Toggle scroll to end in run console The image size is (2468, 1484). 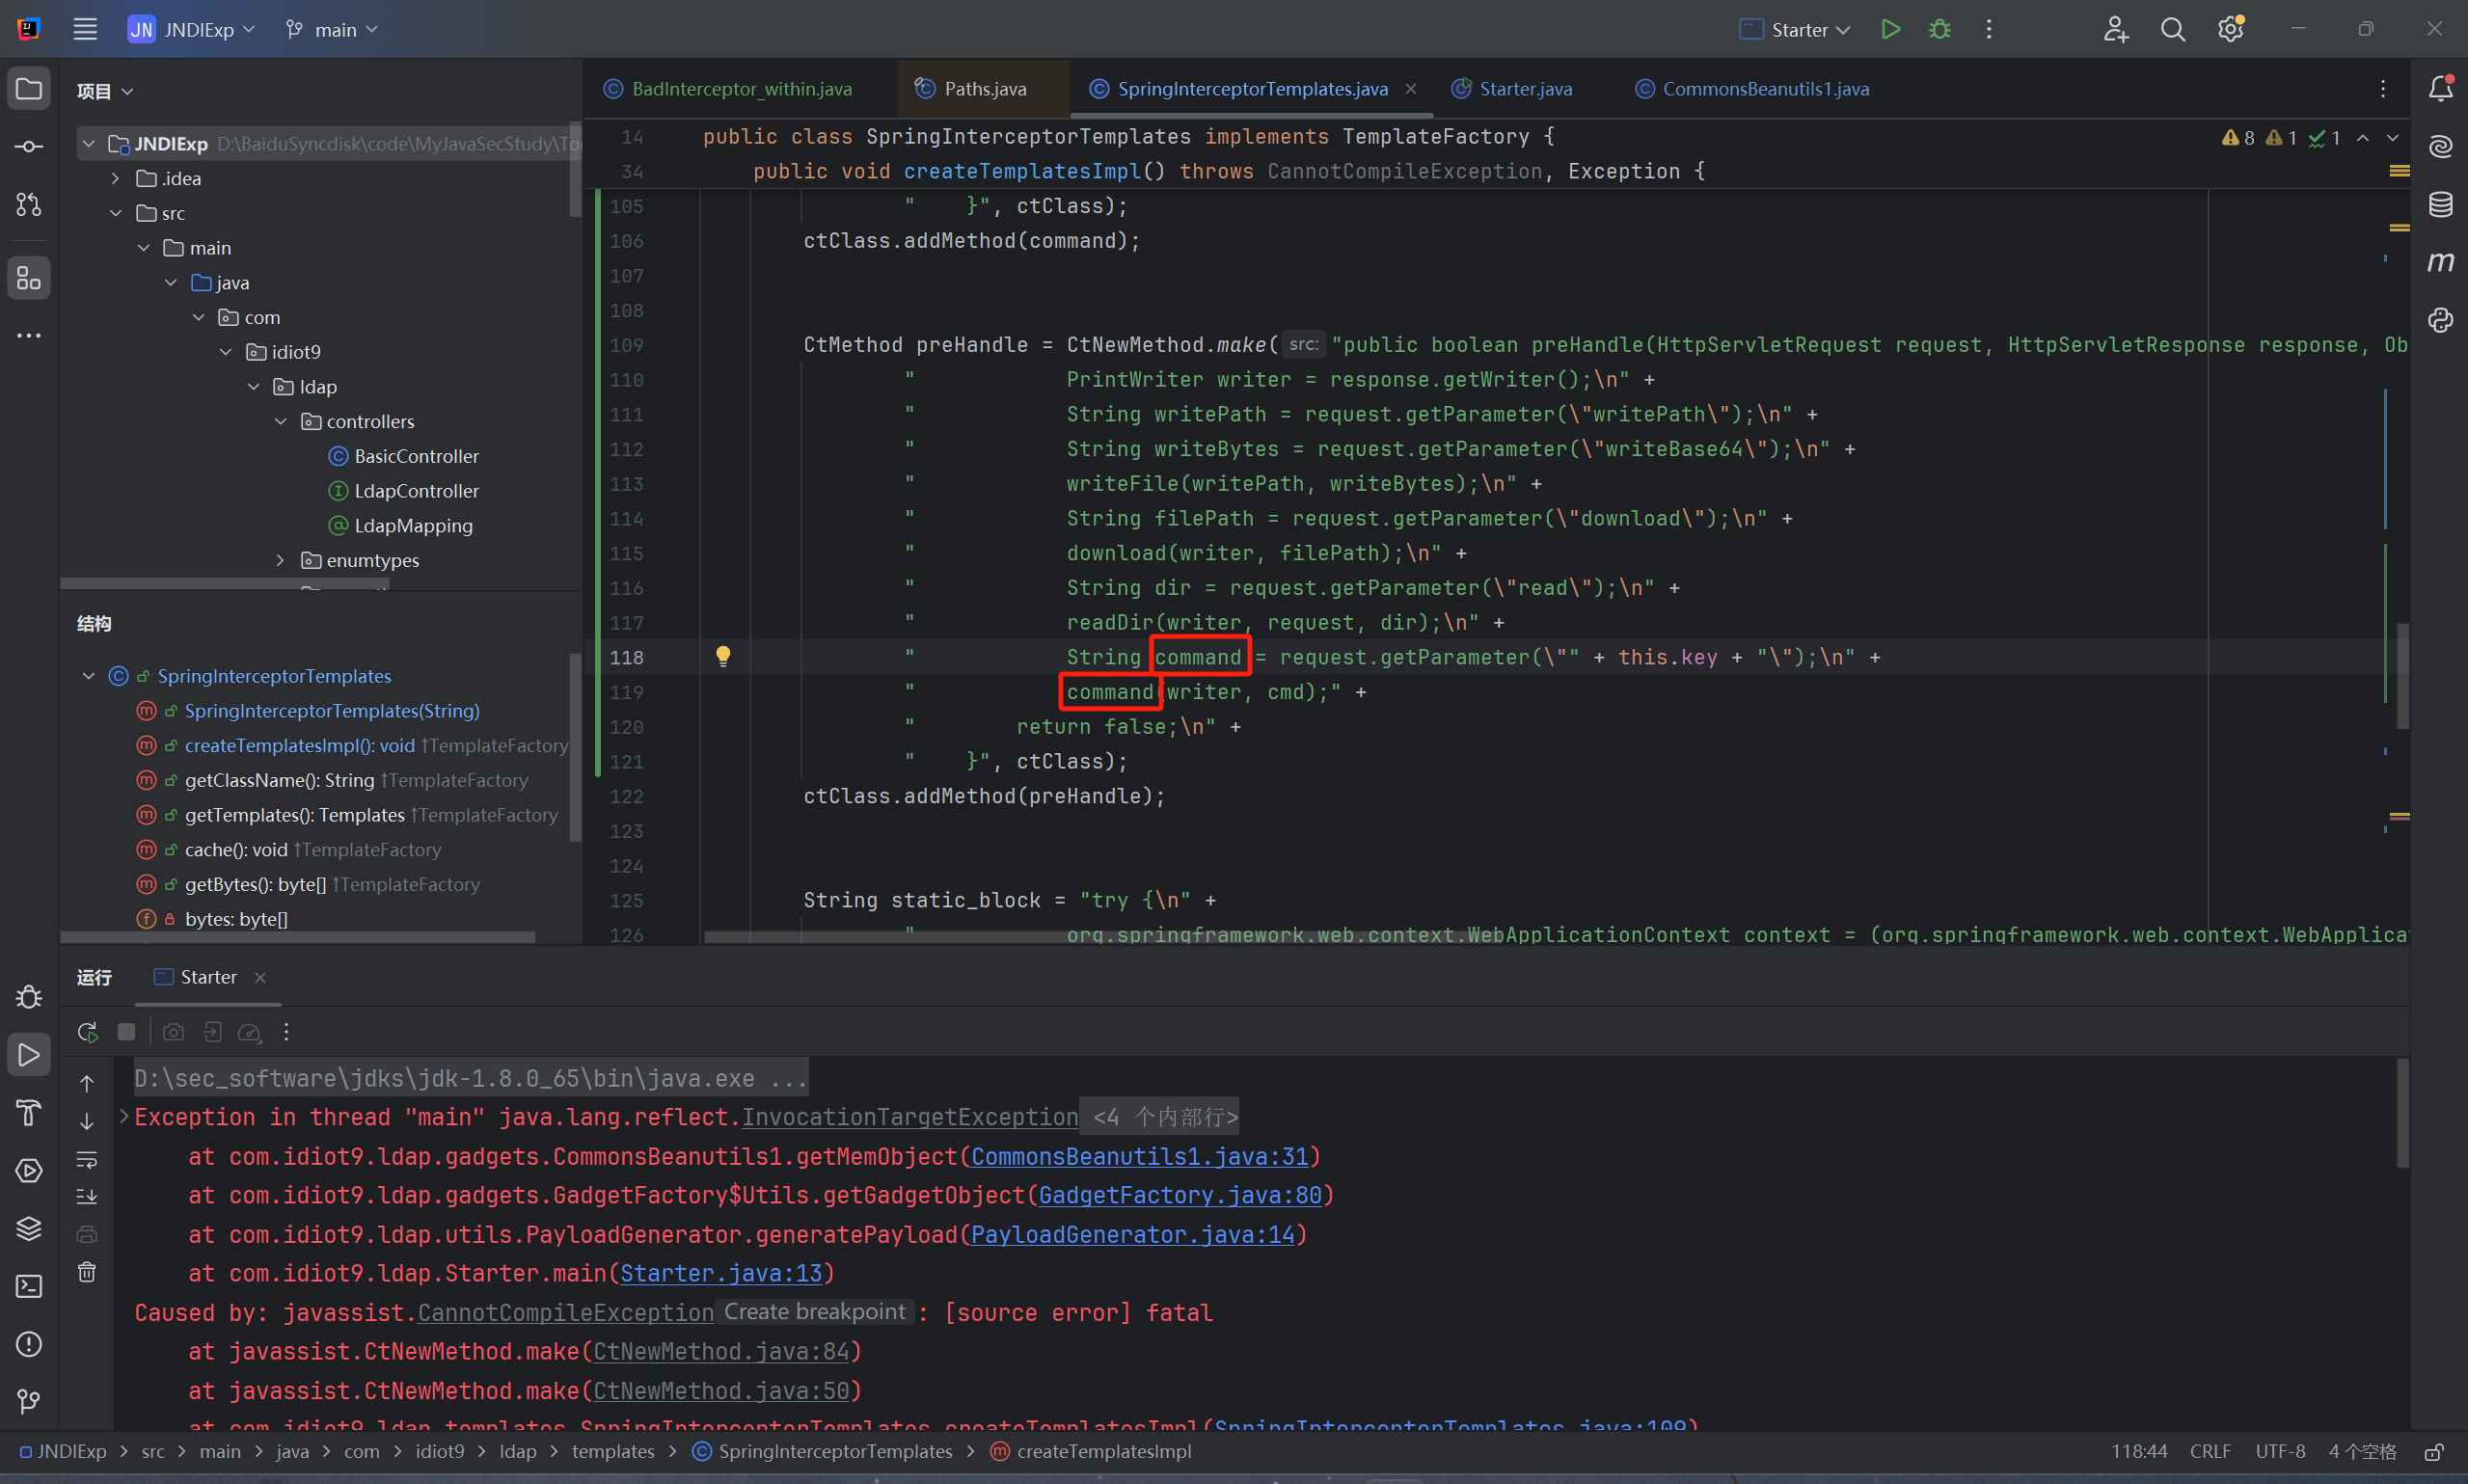pos(87,1197)
